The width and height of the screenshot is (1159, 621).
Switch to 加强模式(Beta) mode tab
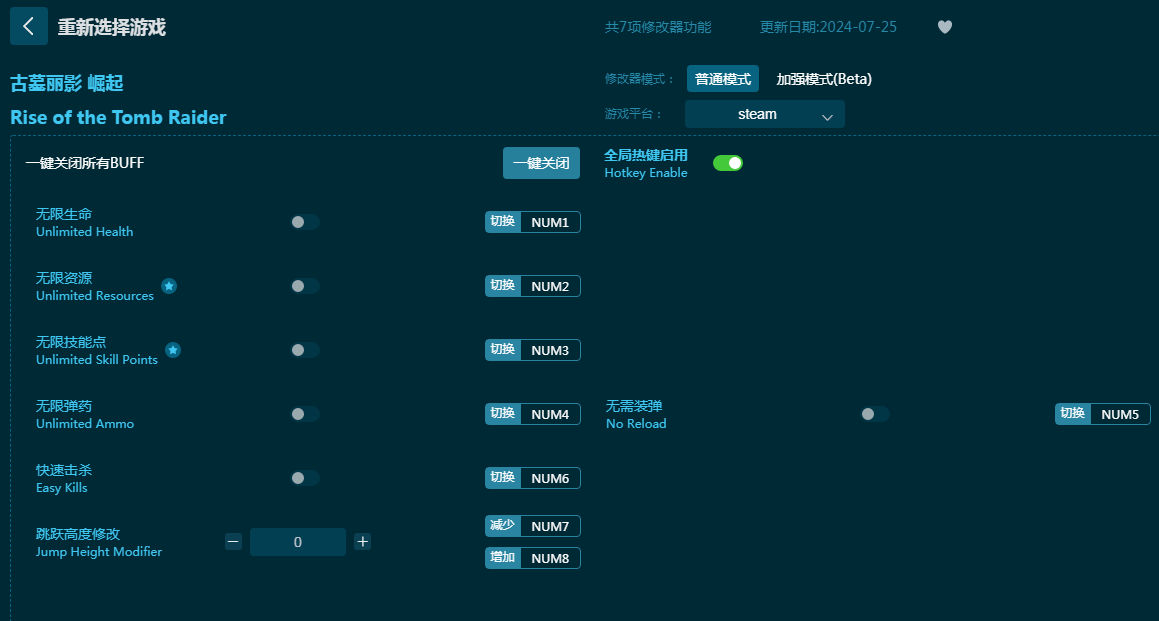click(x=824, y=78)
